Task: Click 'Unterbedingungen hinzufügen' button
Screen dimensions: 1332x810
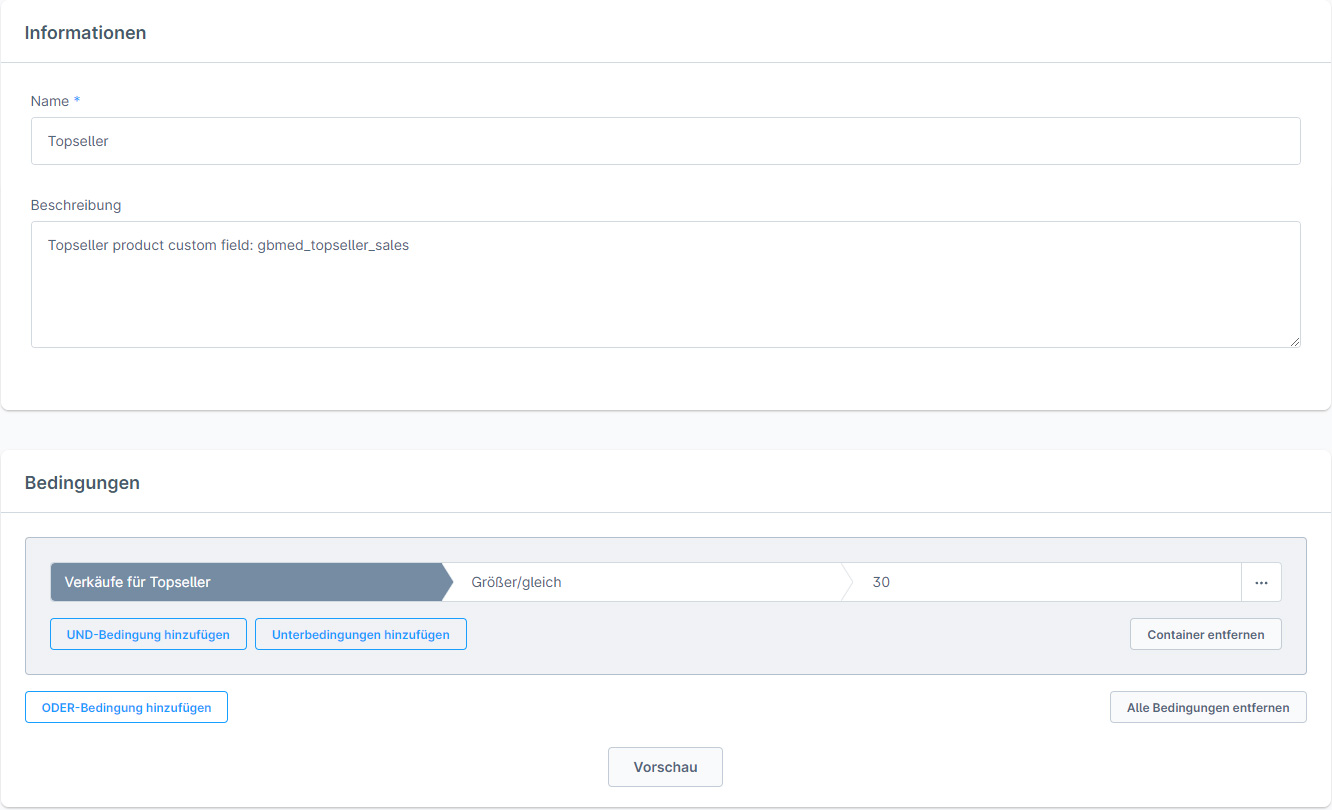Action: click(361, 634)
